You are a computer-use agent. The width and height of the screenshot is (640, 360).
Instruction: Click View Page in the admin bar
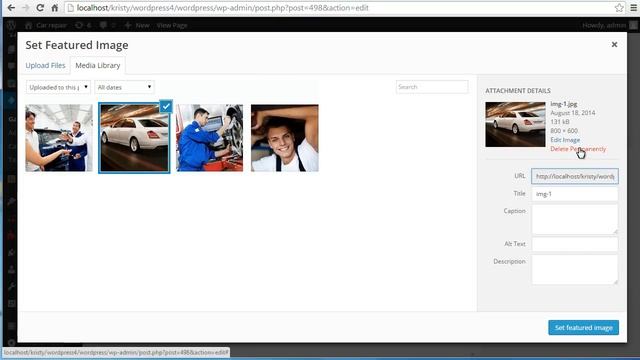172,25
